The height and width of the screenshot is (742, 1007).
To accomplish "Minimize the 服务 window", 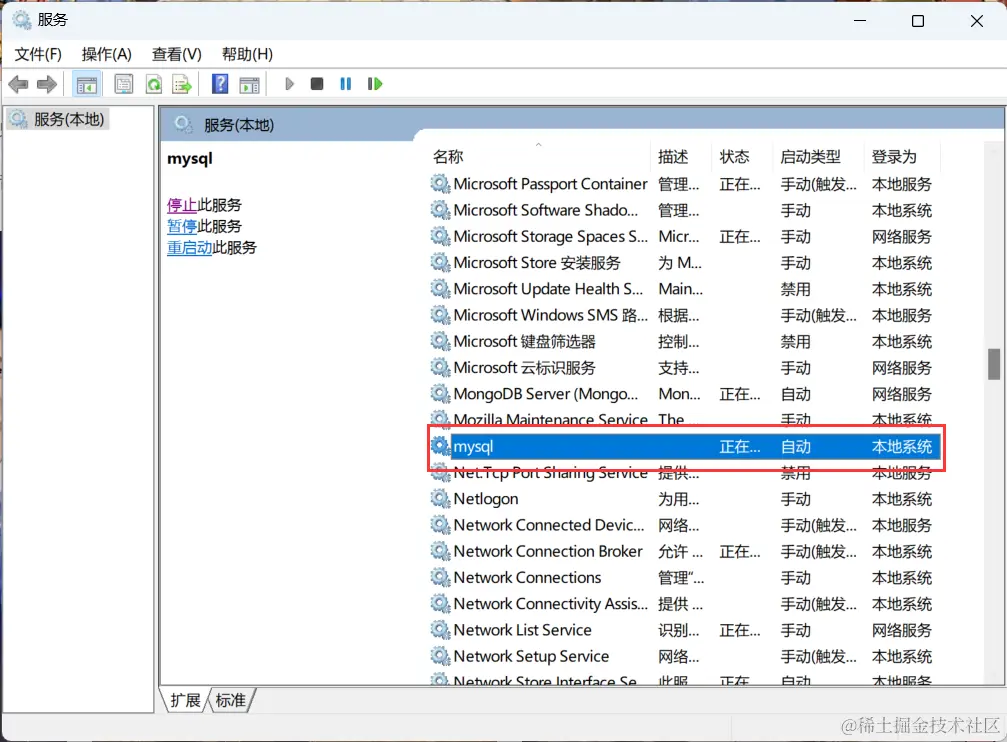I will (x=860, y=21).
